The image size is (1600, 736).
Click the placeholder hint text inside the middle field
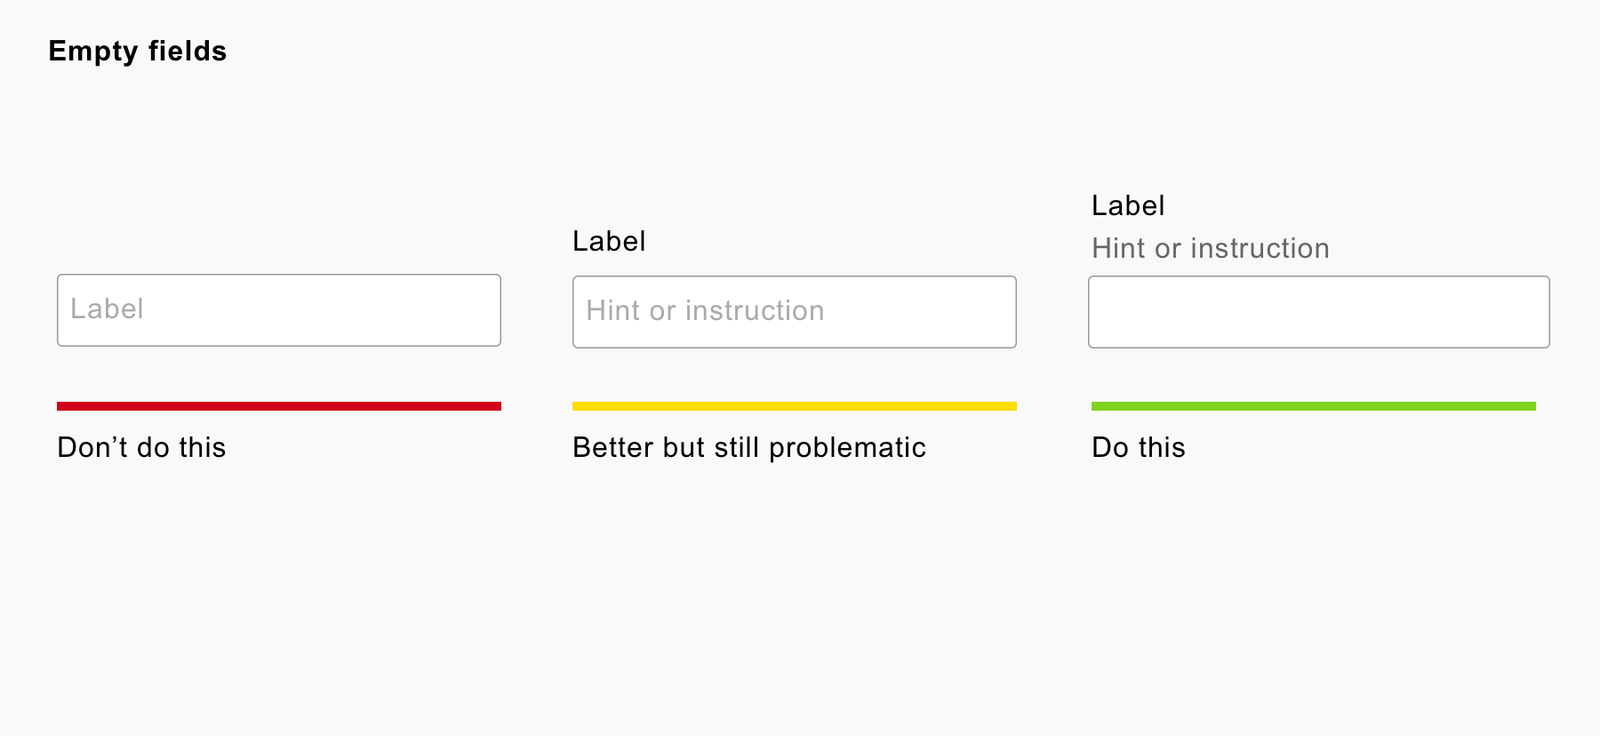tap(705, 311)
